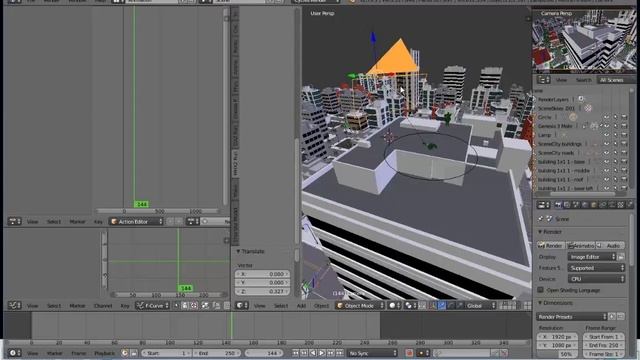Click the render display lock icon

click(621, 257)
